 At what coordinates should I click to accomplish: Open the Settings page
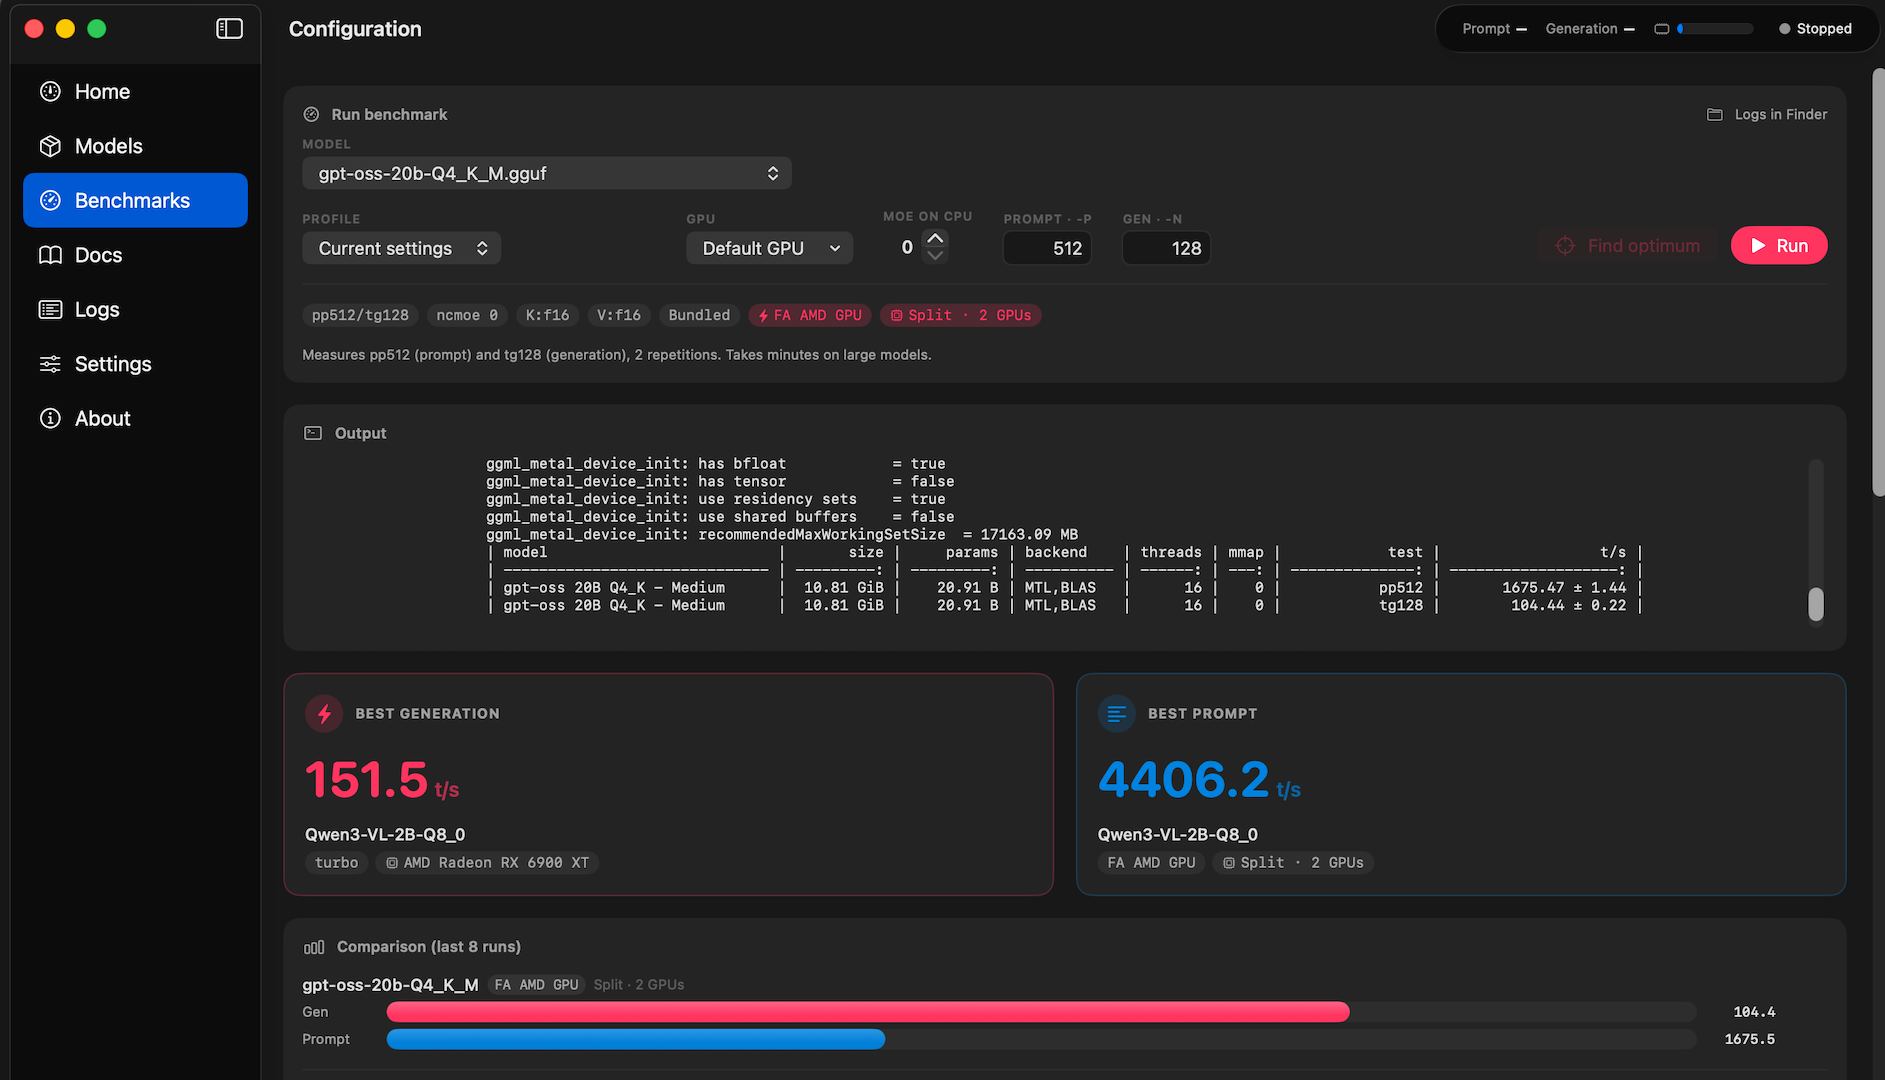tap(135, 364)
